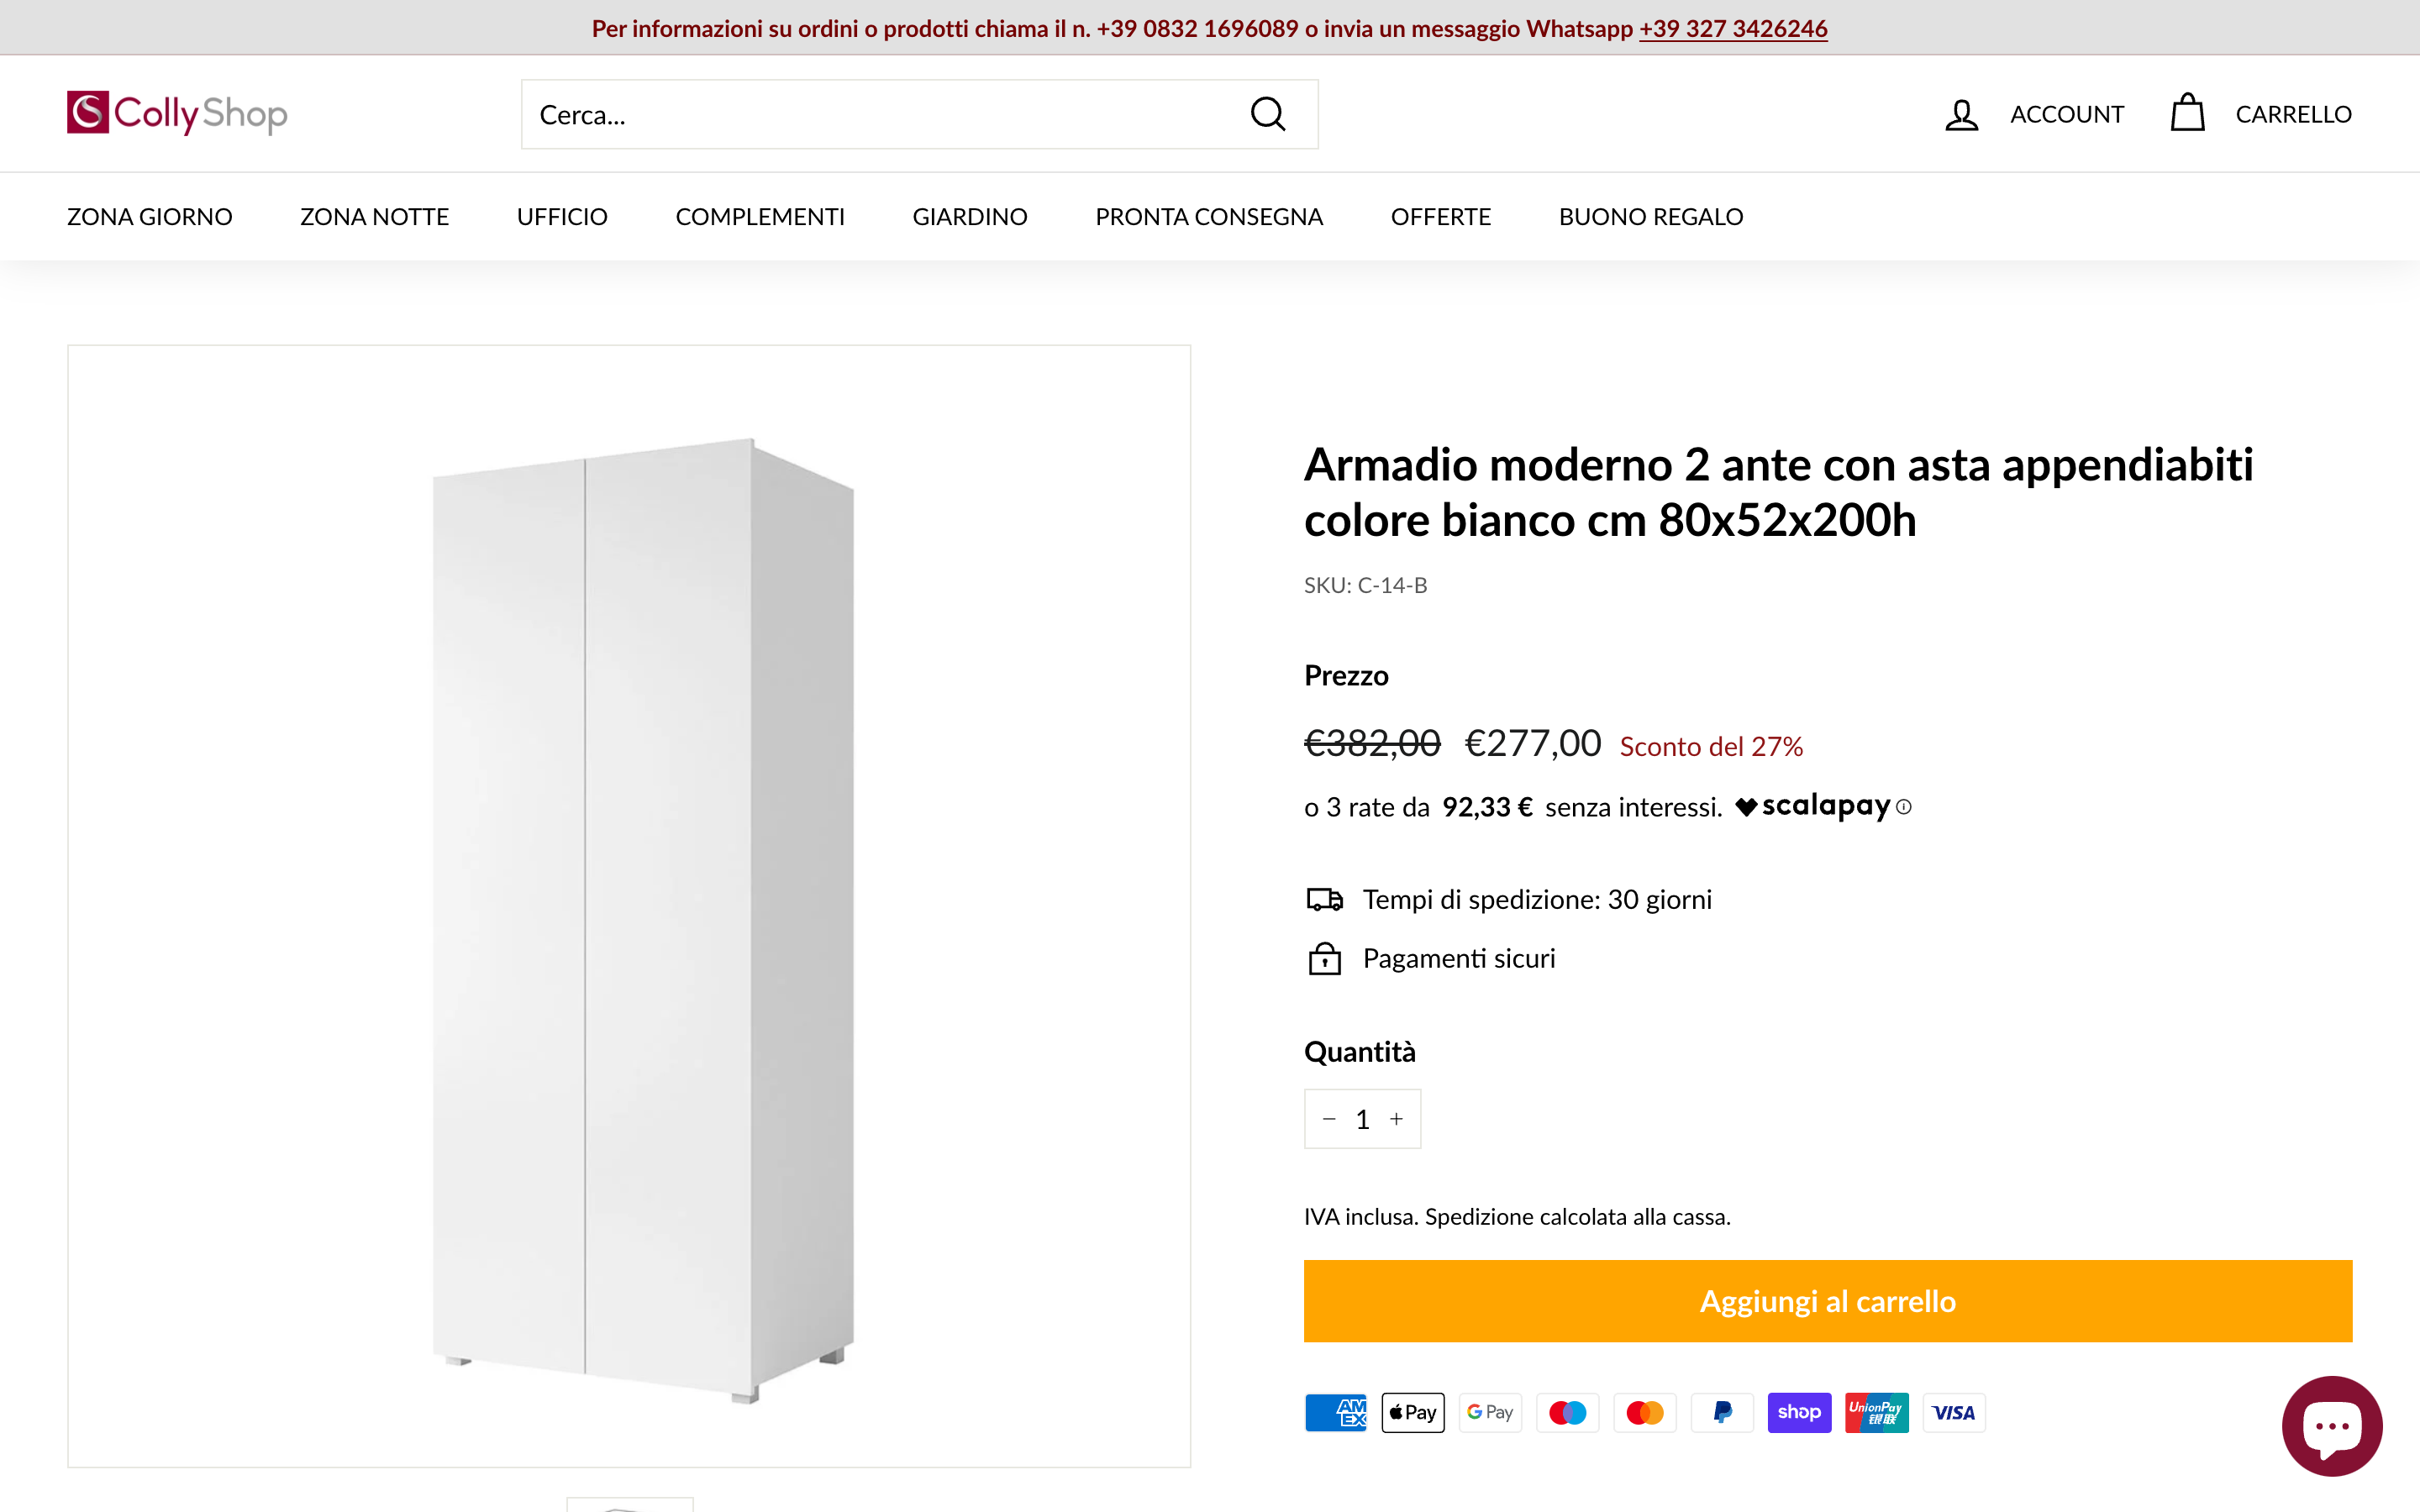This screenshot has height=1512, width=2420.
Task: Open the Buono Regalo page
Action: pos(1650,217)
